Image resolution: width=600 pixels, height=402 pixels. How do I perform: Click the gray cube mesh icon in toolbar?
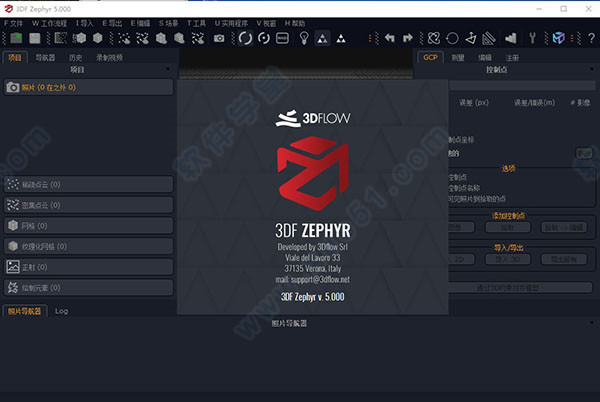[98, 38]
